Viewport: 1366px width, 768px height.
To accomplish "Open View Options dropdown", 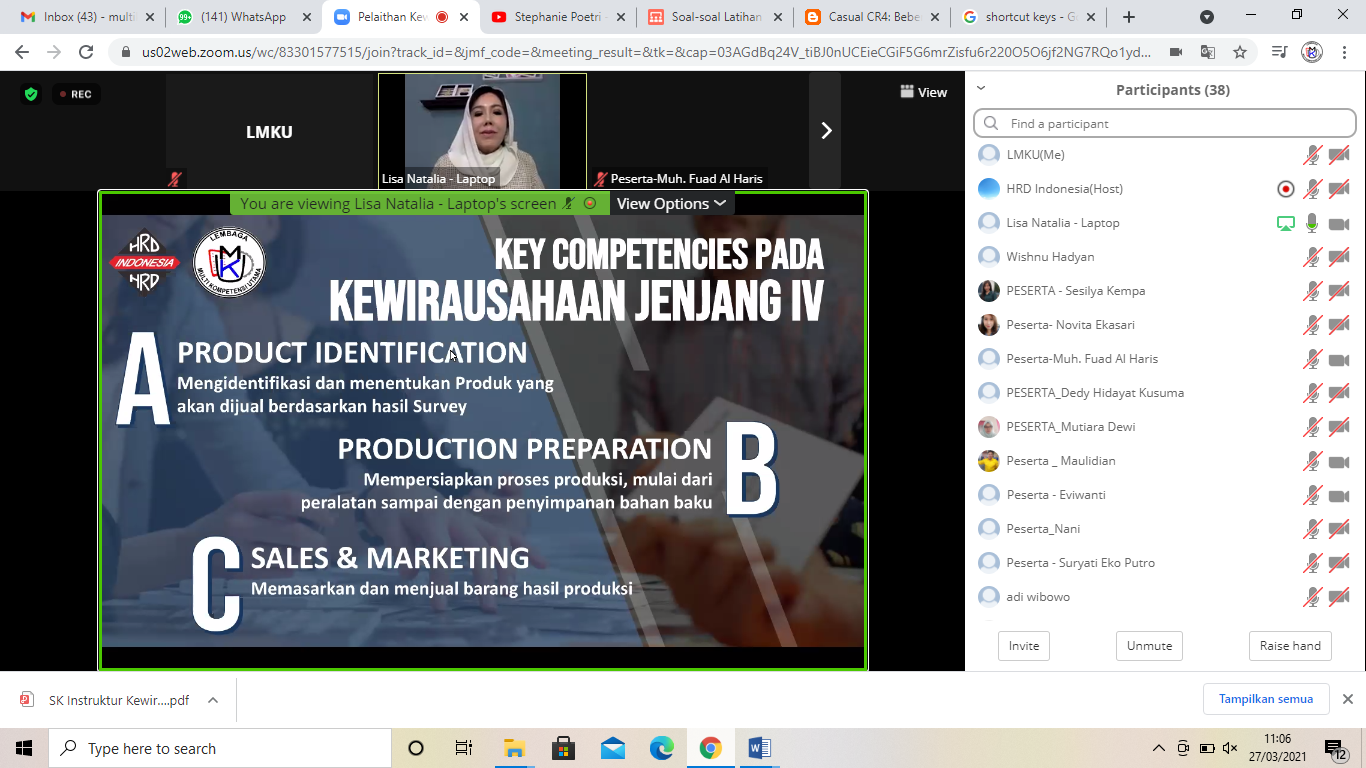I will click(x=671, y=203).
